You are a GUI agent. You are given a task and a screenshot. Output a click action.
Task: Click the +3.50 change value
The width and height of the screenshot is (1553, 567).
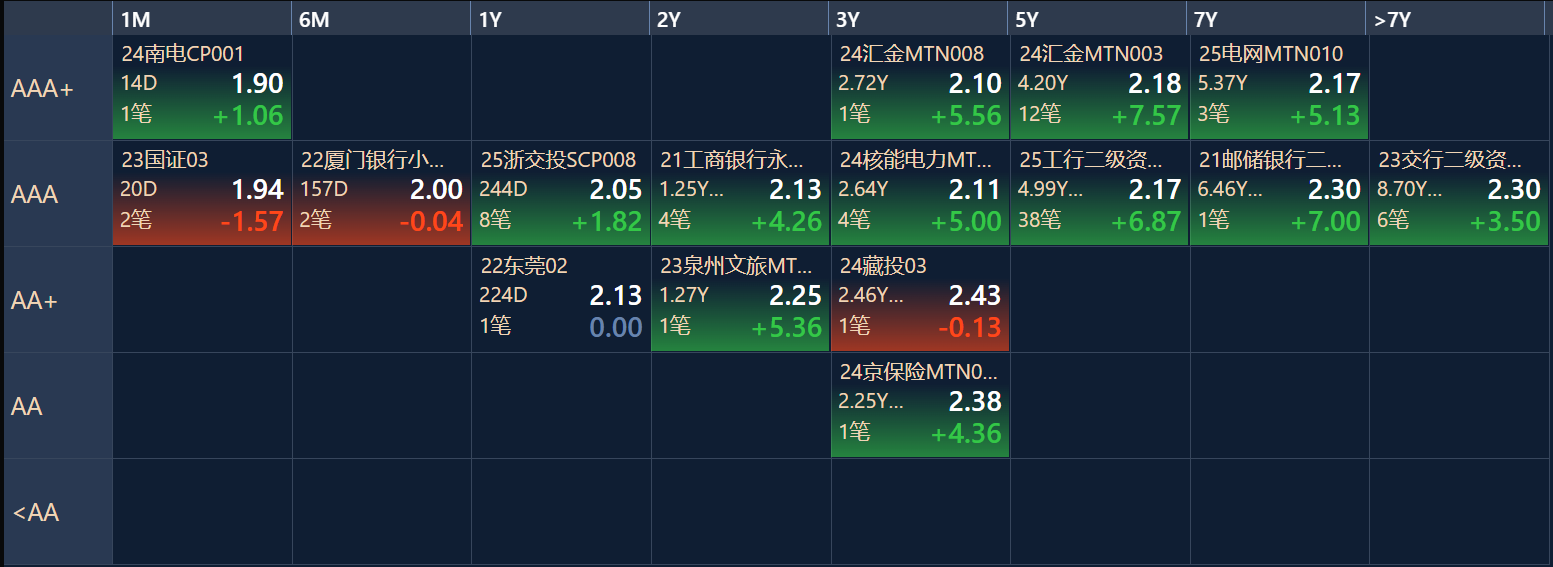pyautogui.click(x=1505, y=222)
